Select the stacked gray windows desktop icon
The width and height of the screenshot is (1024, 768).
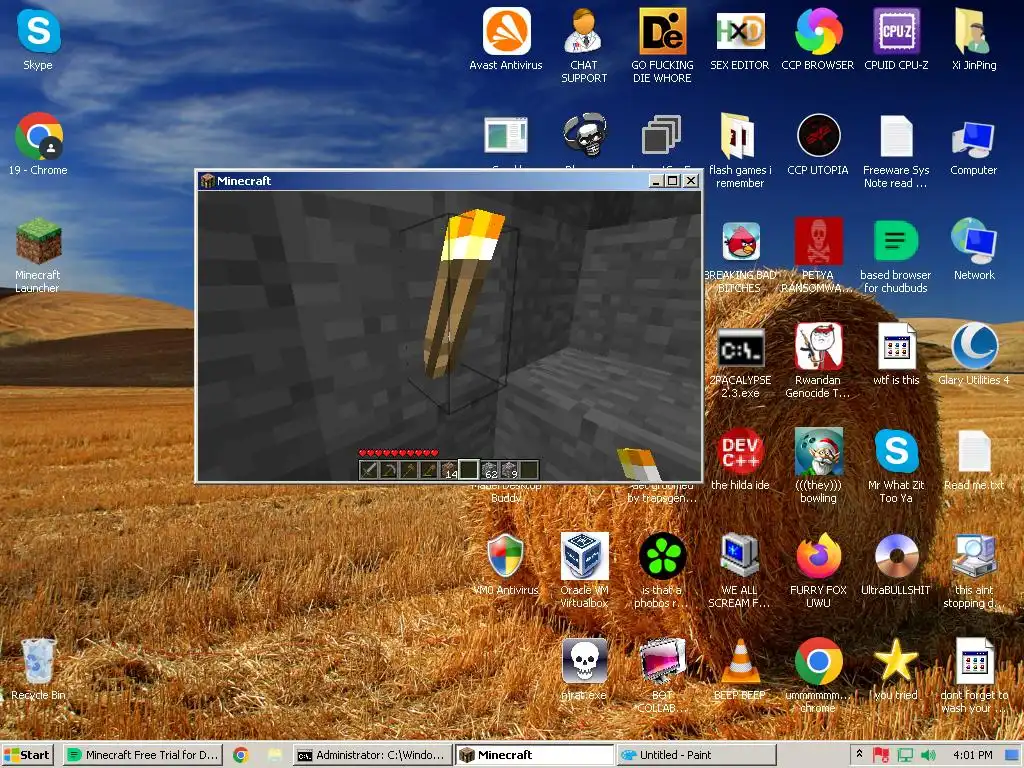[662, 135]
